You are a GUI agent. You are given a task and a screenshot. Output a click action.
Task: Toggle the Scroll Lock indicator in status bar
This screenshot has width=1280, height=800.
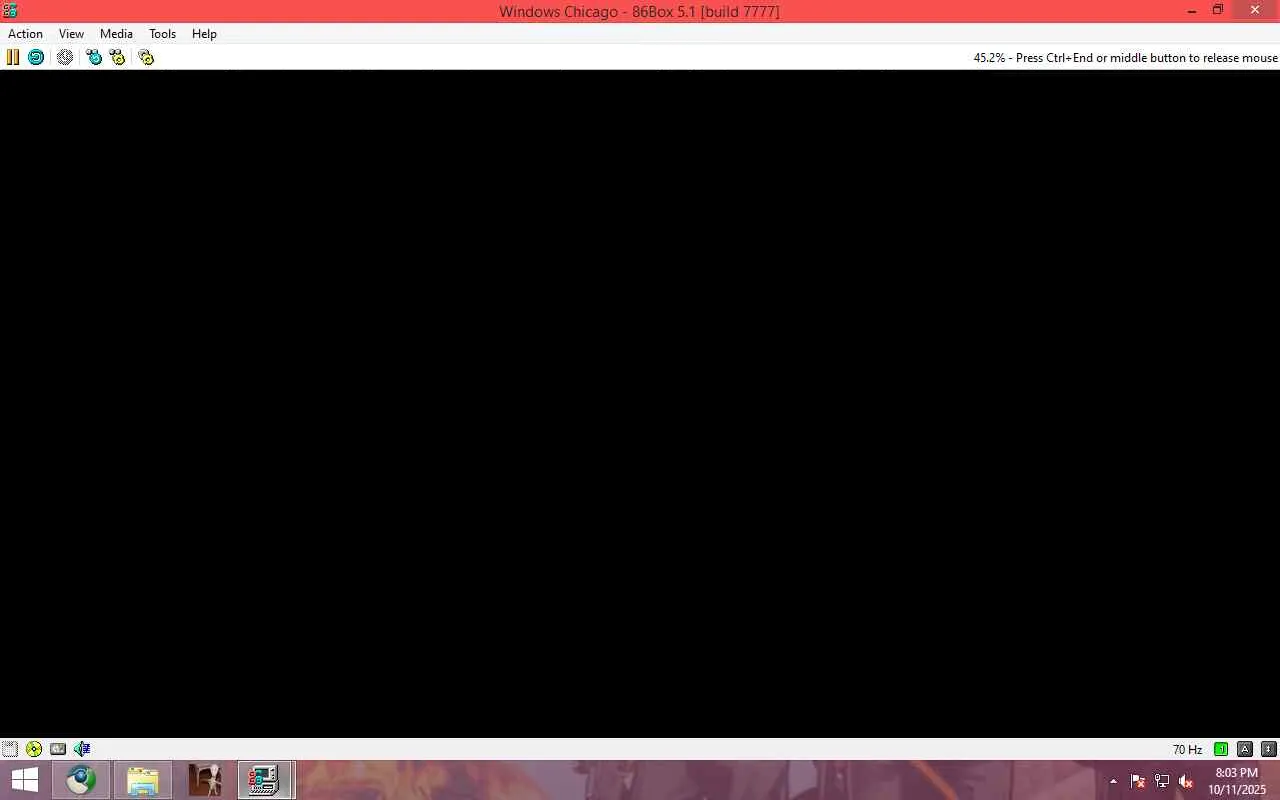coord(1269,749)
